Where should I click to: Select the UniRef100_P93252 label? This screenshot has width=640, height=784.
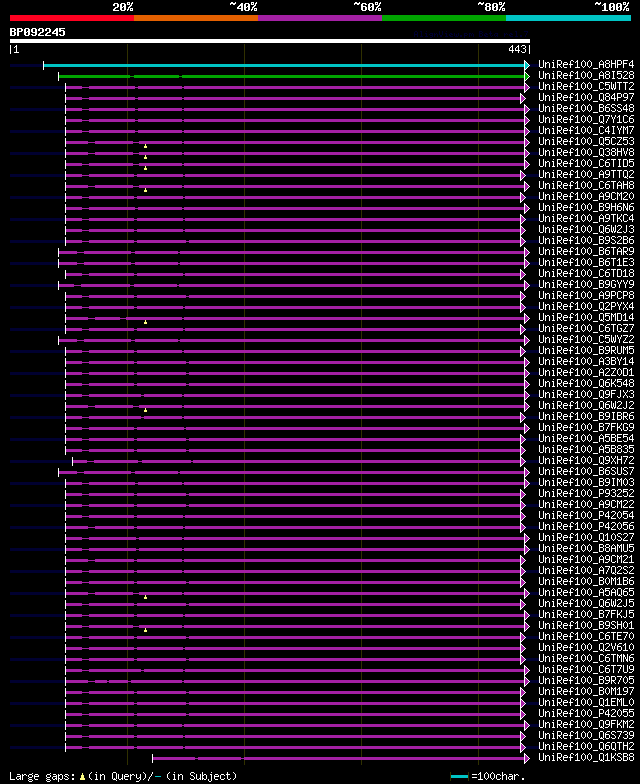(x=586, y=494)
